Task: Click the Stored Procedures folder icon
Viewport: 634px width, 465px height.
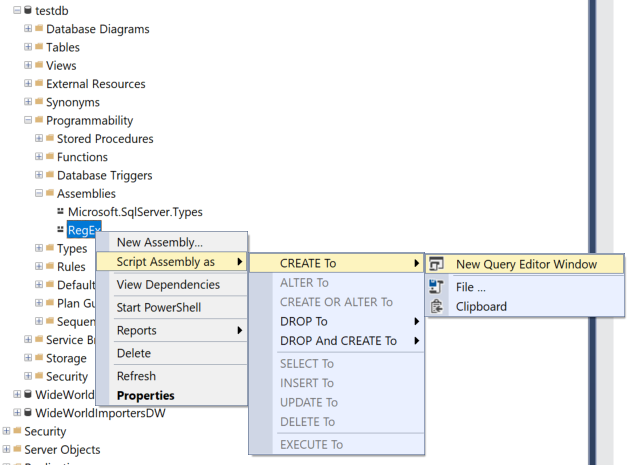Action: tap(50, 139)
